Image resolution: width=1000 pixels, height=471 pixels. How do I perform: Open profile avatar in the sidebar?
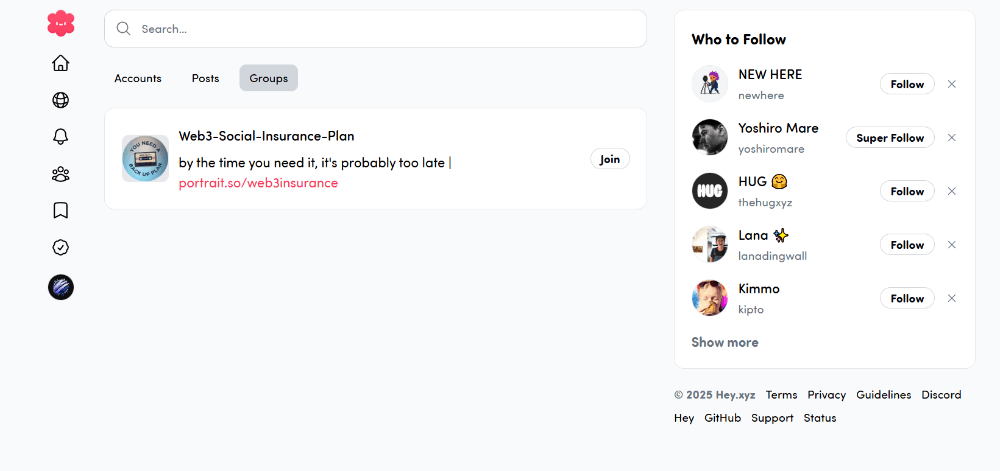tap(61, 288)
